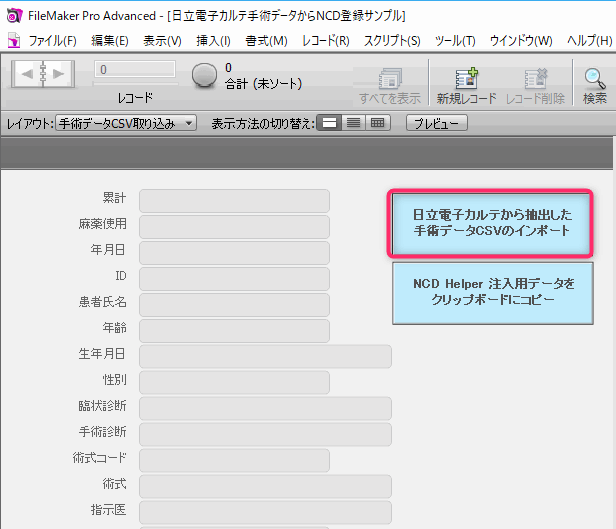Go to previous record using left book arrow
The width and height of the screenshot is (616, 529).
point(27,74)
